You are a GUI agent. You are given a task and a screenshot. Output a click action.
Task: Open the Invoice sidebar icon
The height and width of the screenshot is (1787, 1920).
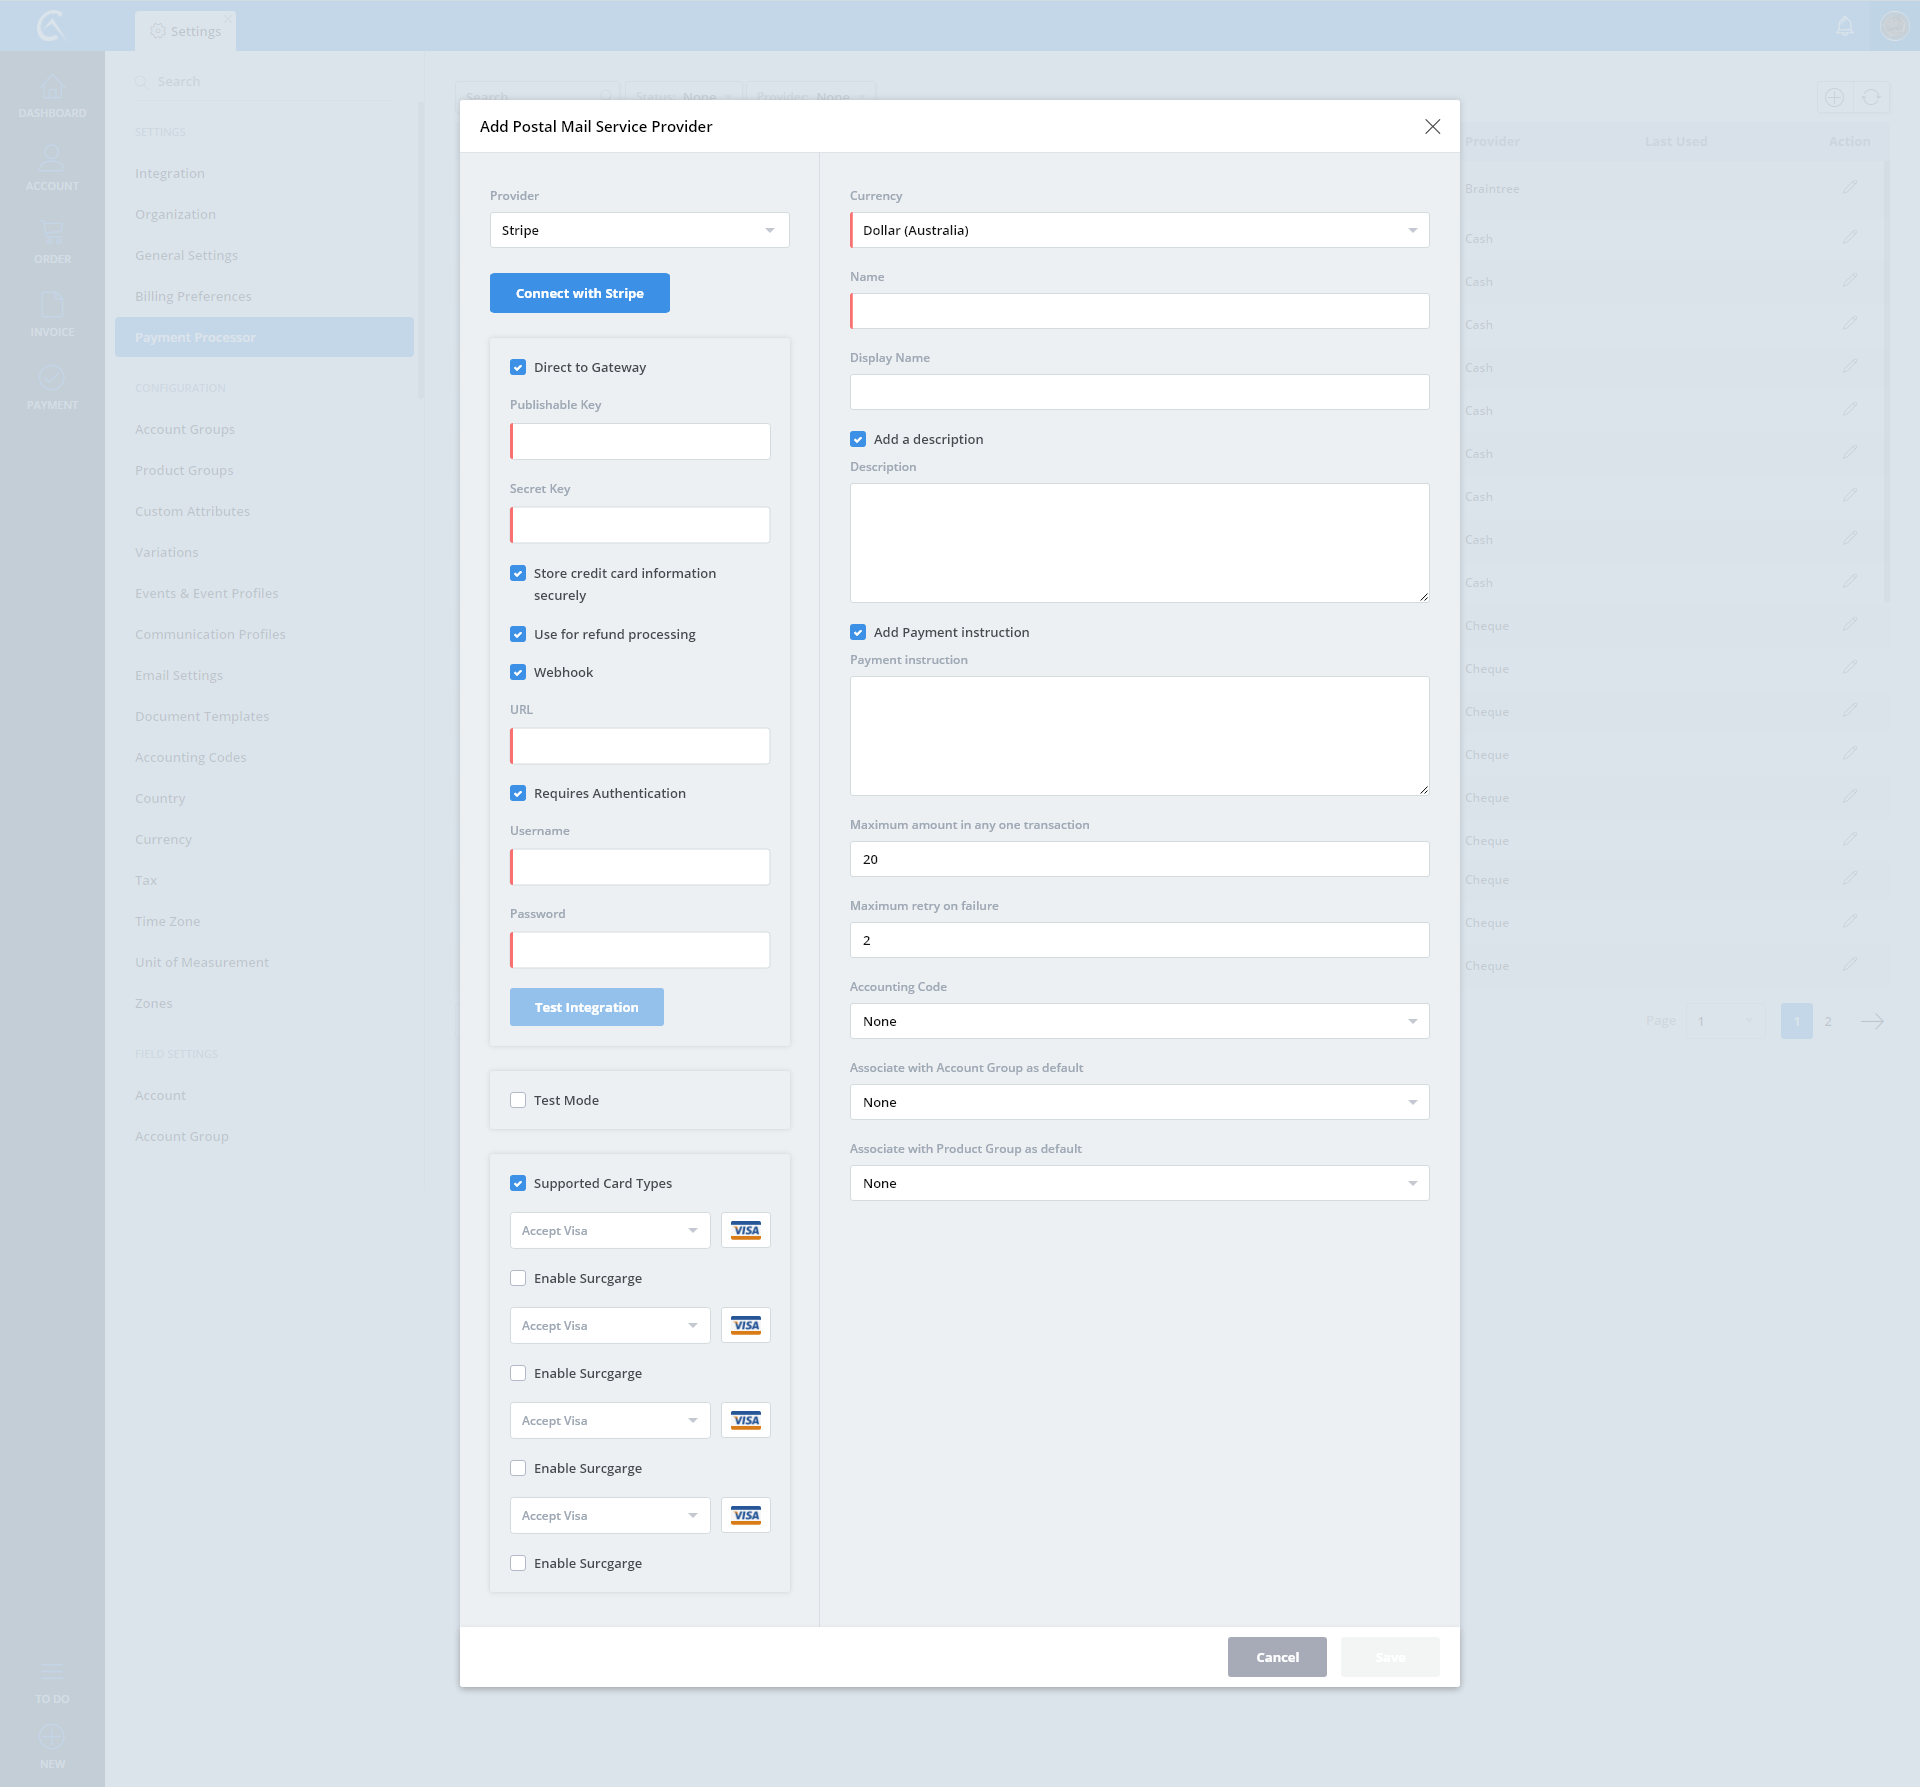pos(52,307)
